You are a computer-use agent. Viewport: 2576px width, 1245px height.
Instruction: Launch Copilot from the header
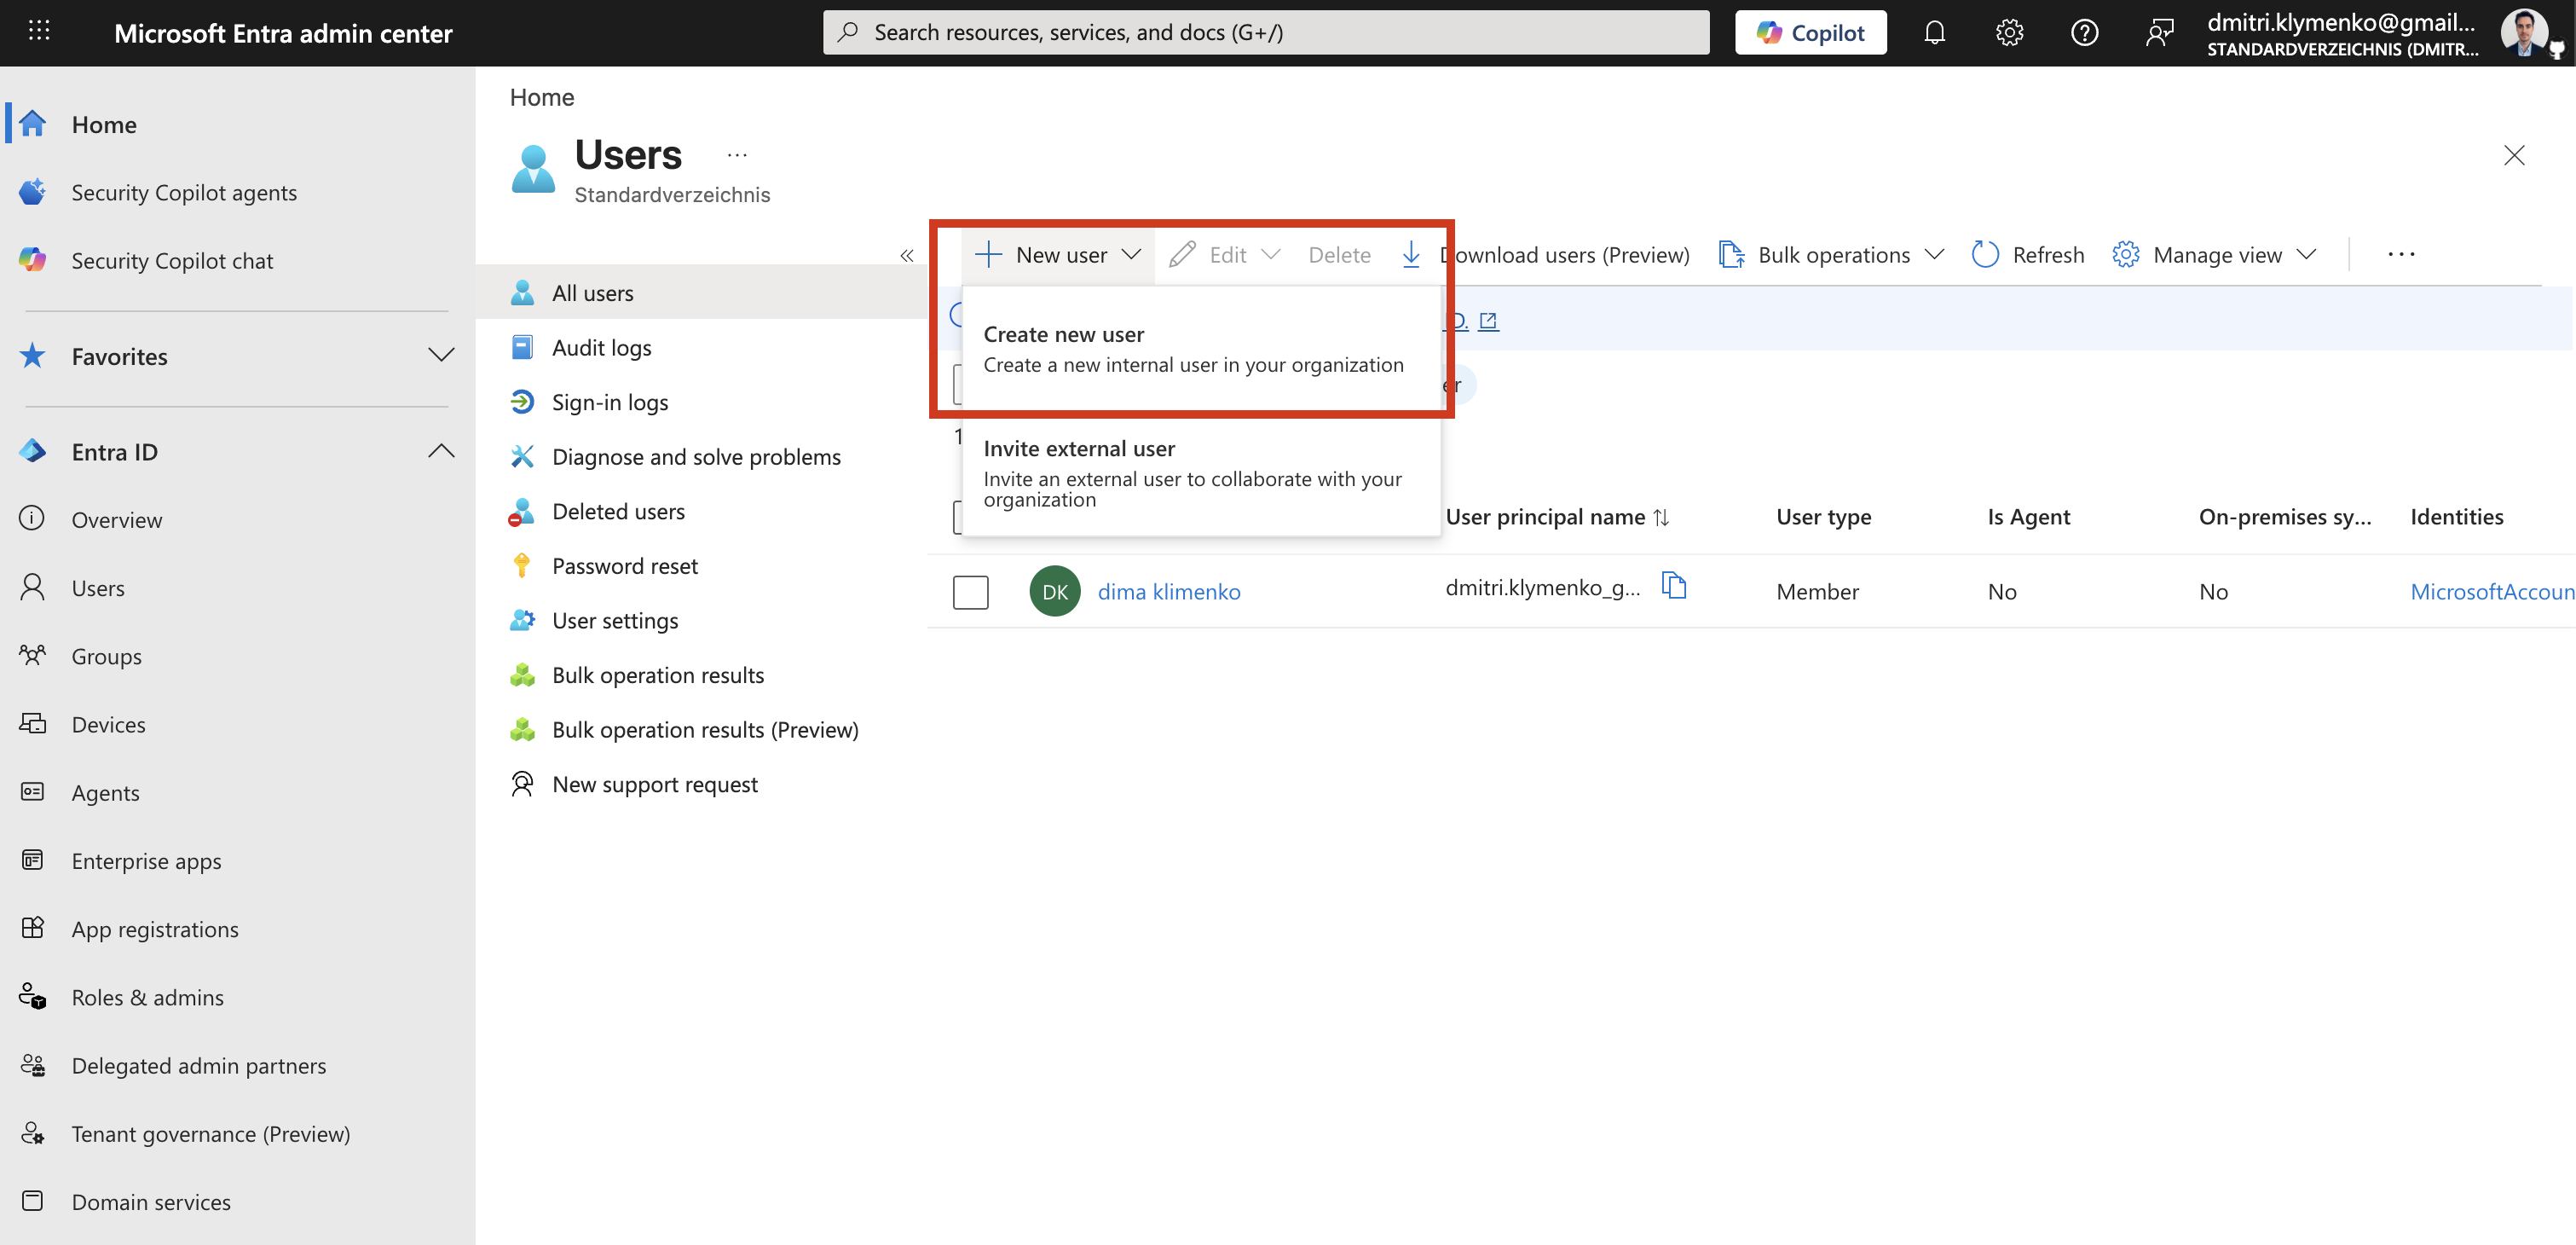1810,33
